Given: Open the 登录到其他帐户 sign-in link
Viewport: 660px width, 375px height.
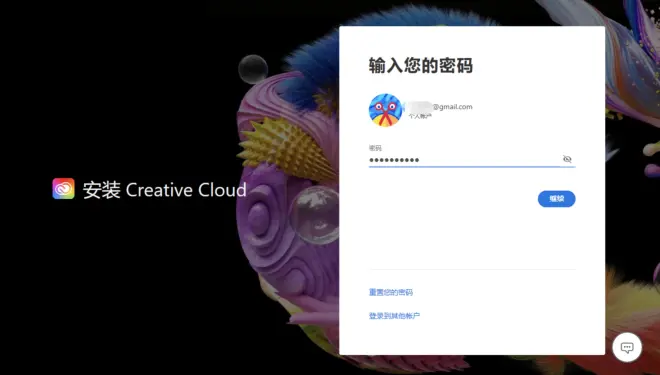Looking at the screenshot, I should [394, 316].
